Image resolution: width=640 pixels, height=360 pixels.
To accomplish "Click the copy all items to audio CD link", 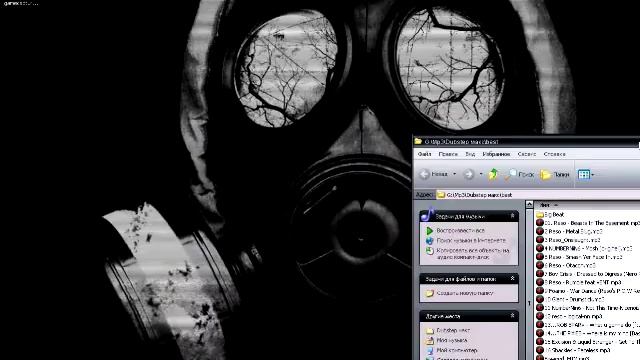I will coord(473,254).
